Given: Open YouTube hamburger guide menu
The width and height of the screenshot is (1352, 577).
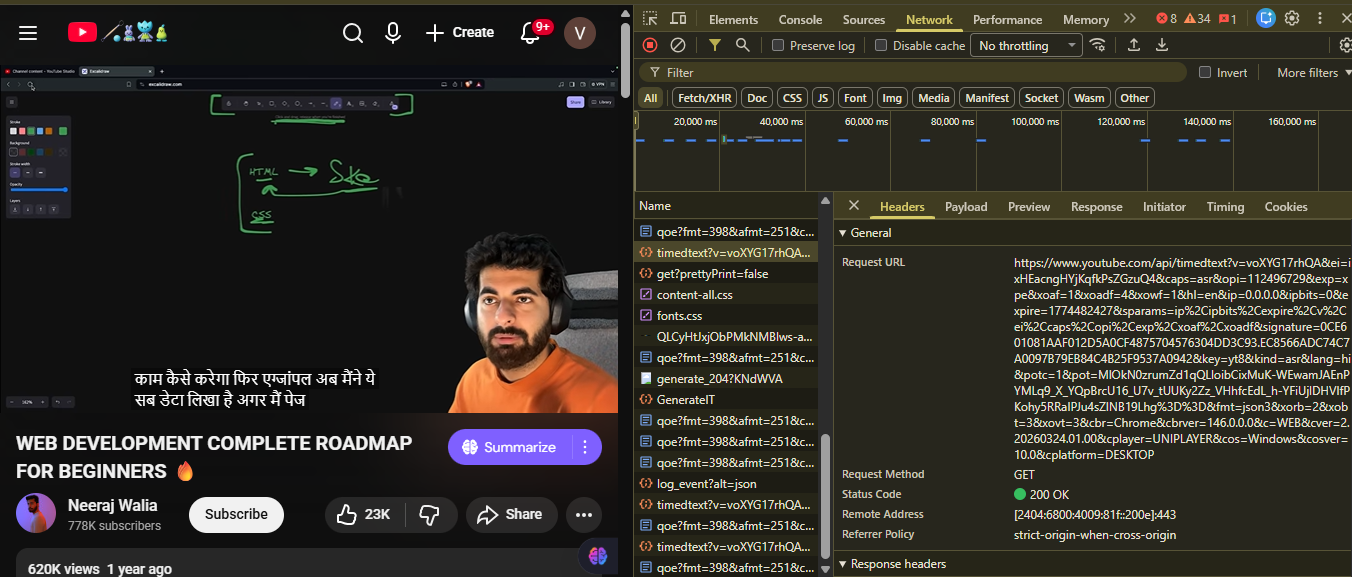Looking at the screenshot, I should [x=28, y=33].
